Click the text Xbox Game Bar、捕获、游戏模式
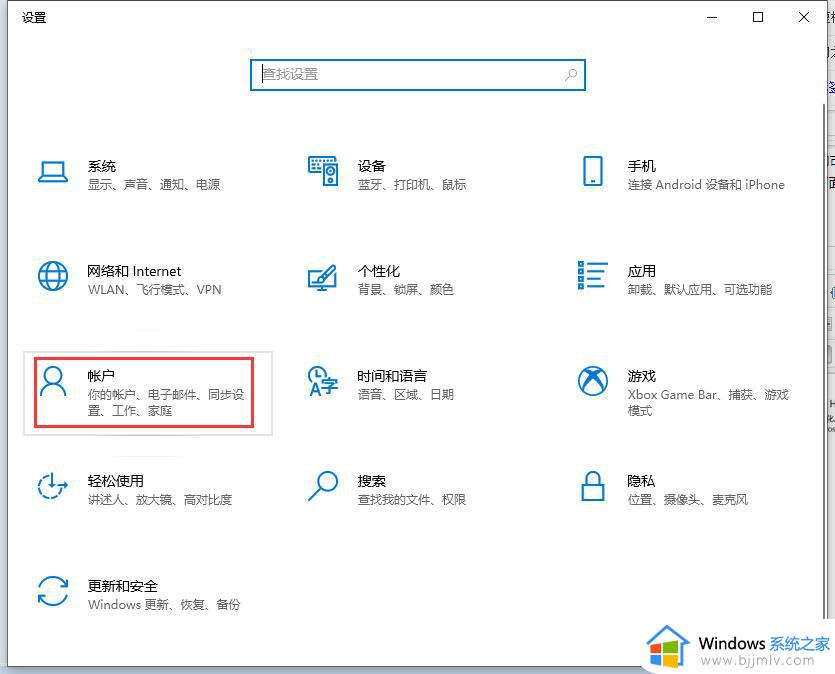 [x=708, y=402]
